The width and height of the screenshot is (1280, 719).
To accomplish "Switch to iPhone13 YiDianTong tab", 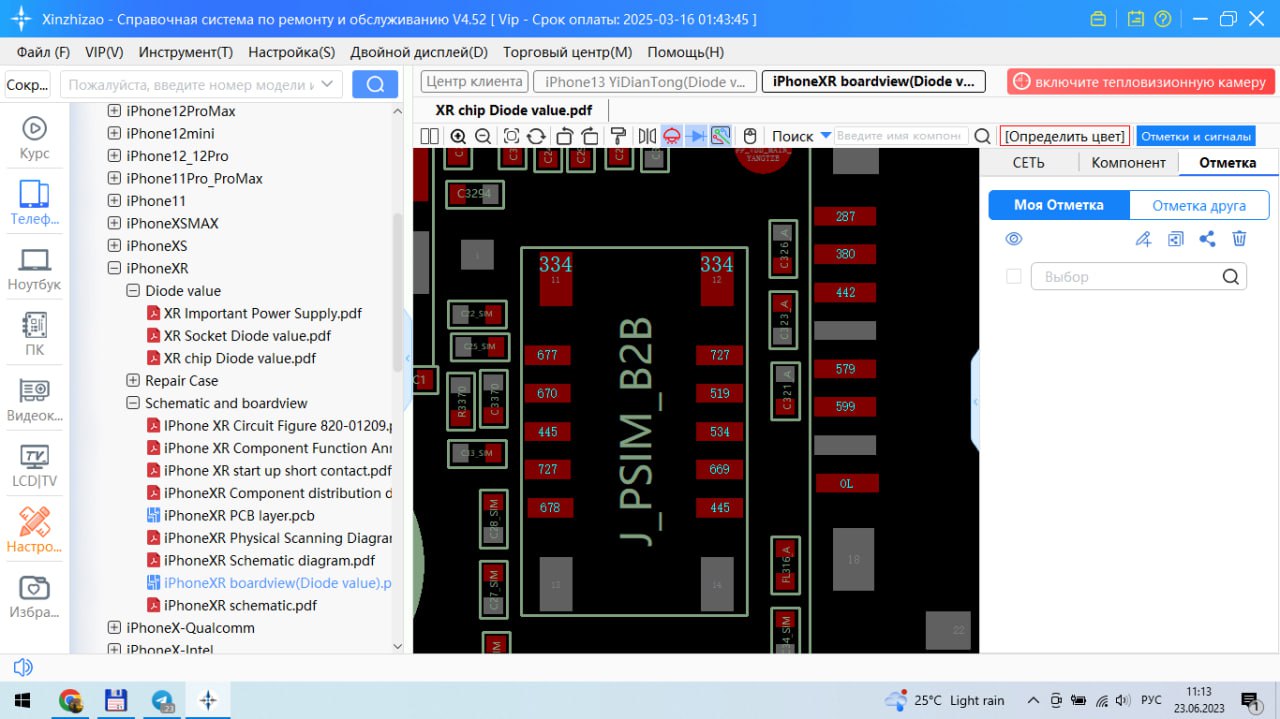I will (645, 82).
